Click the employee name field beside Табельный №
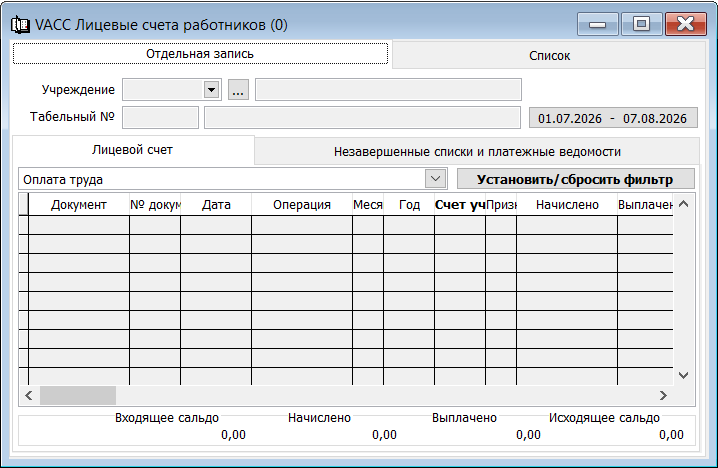This screenshot has width=718, height=468. [362, 118]
